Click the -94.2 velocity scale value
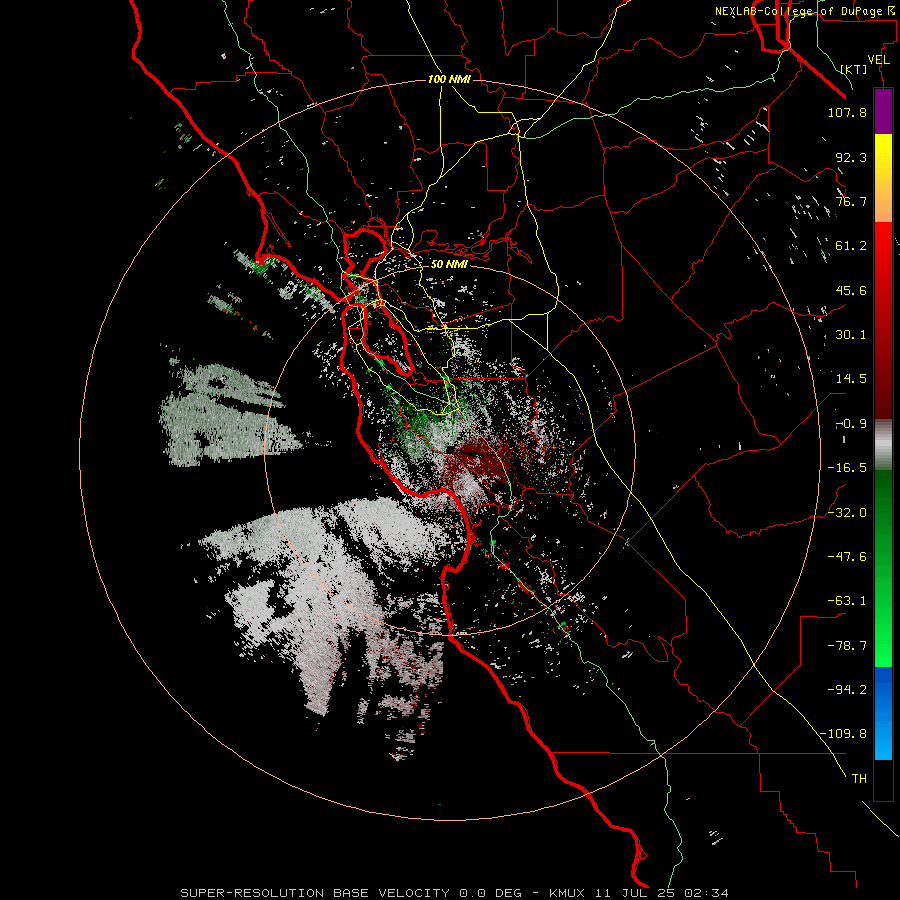The width and height of the screenshot is (900, 900). (847, 689)
